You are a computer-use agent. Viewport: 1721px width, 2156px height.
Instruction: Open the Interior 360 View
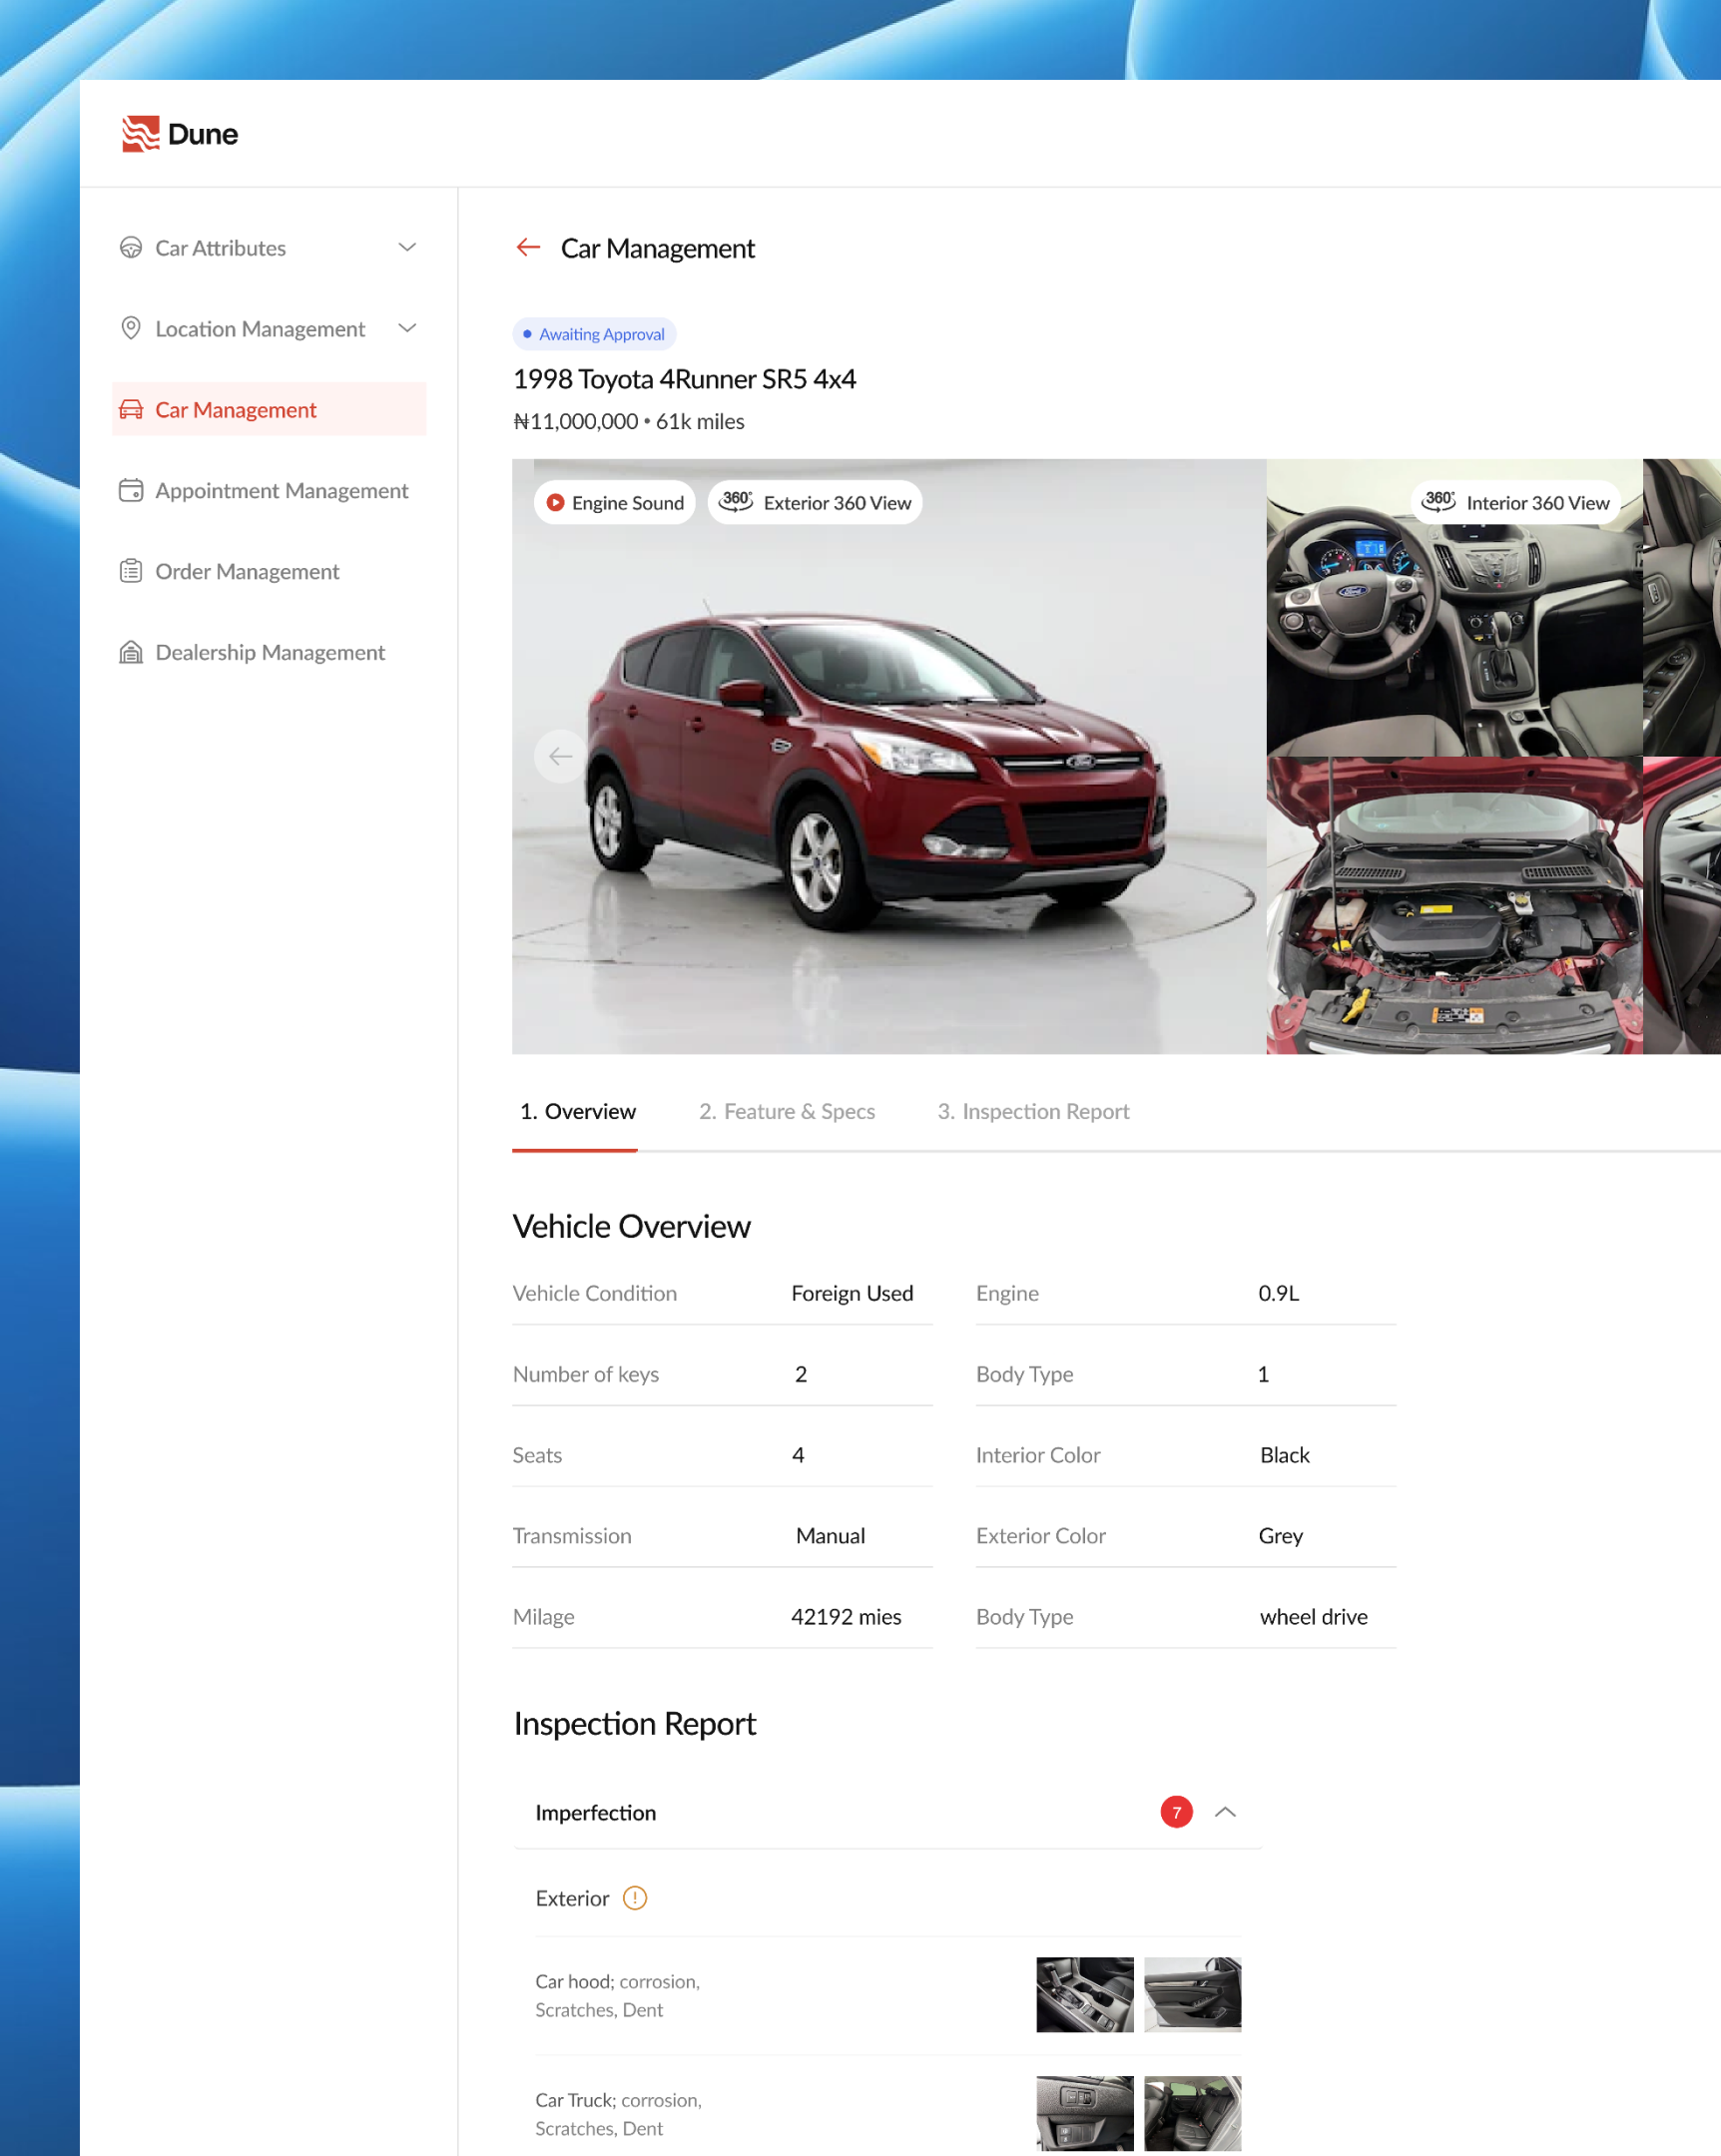tap(1516, 502)
